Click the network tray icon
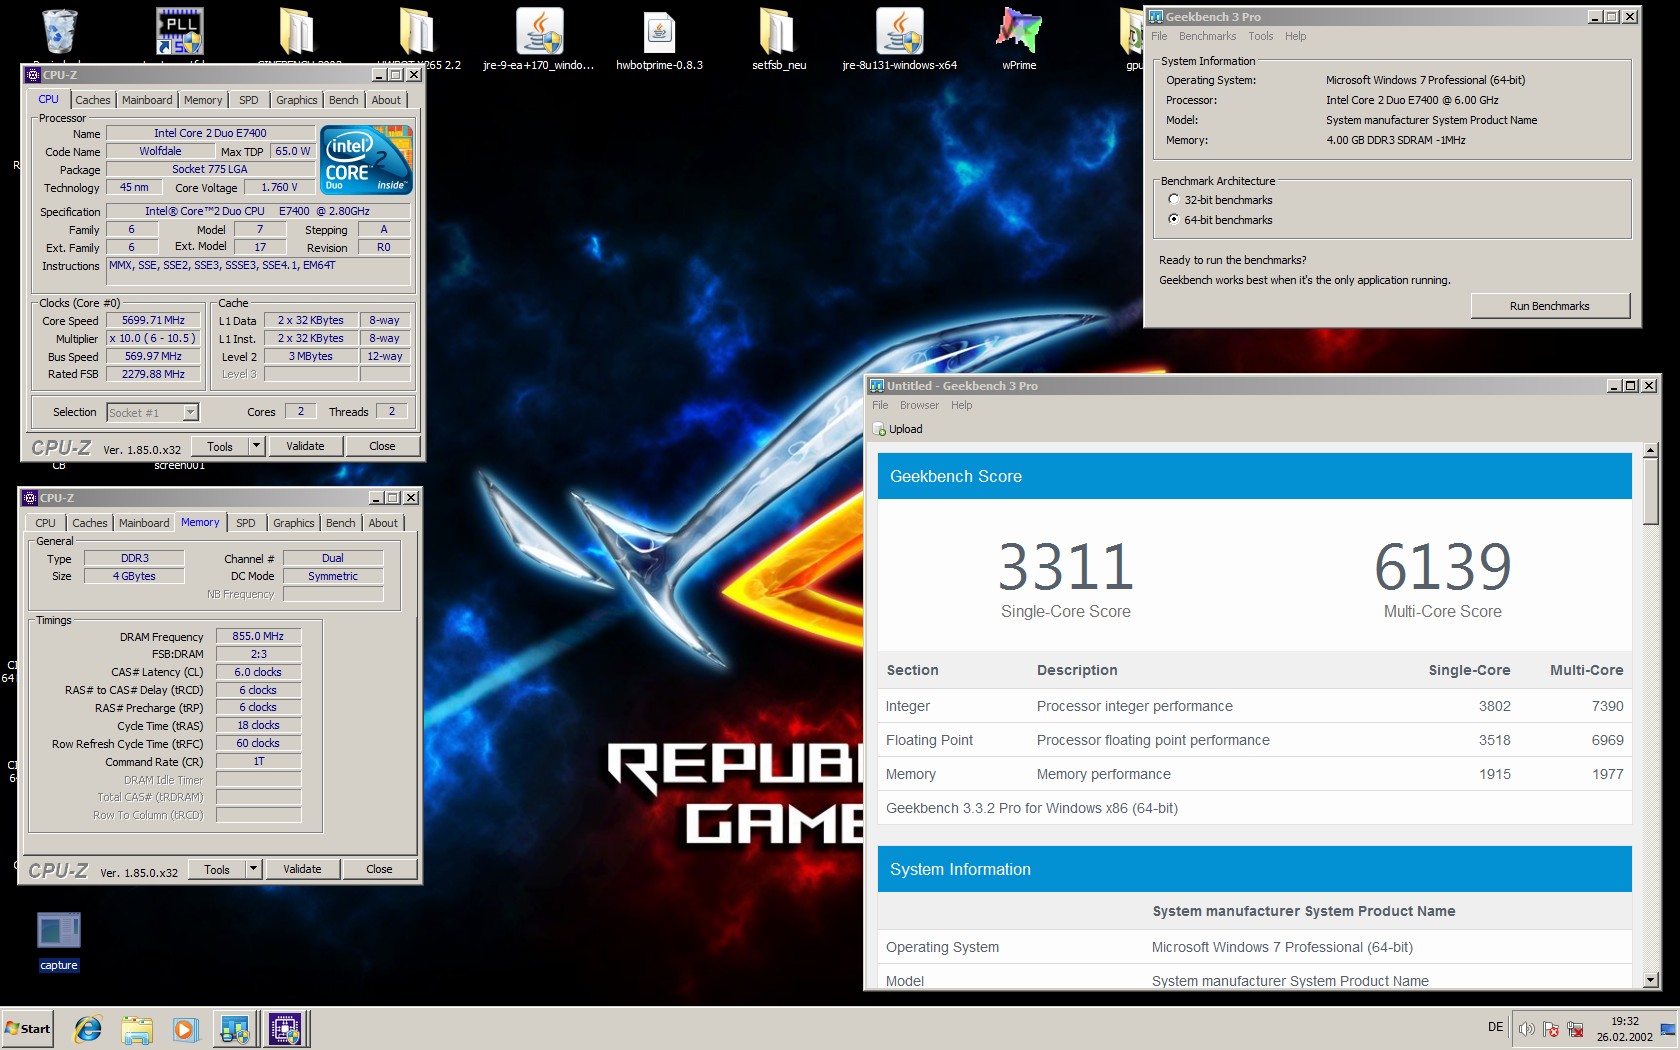This screenshot has height=1050, width=1680. (x=1576, y=1029)
